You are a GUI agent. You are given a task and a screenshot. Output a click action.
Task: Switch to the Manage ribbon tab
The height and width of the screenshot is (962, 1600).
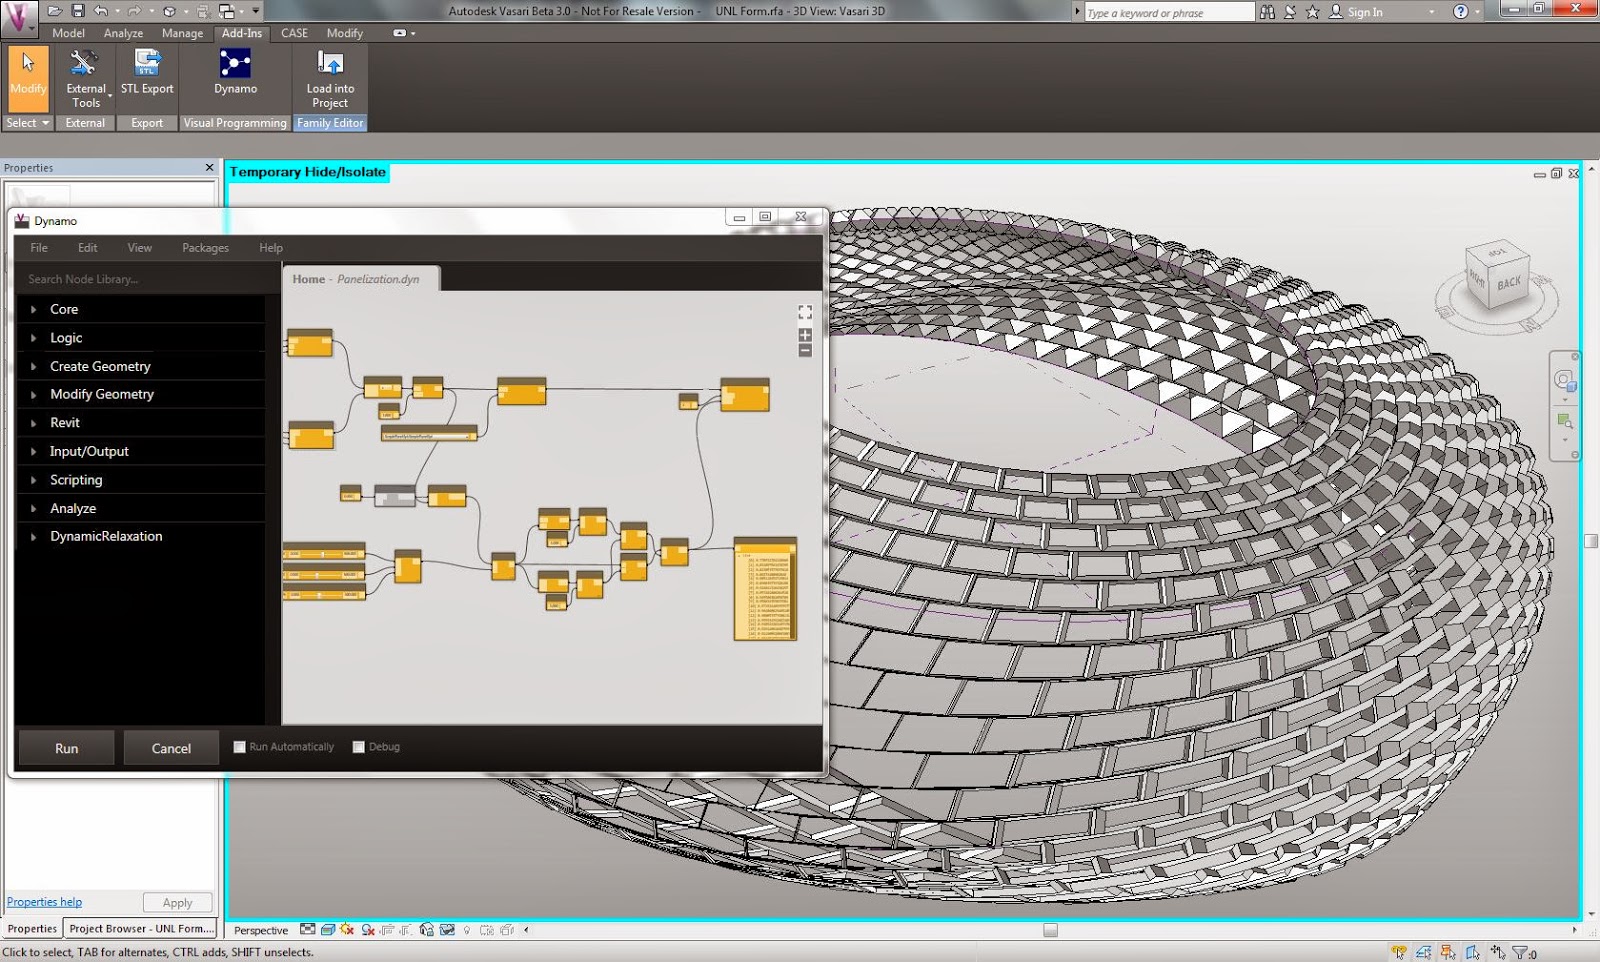182,33
